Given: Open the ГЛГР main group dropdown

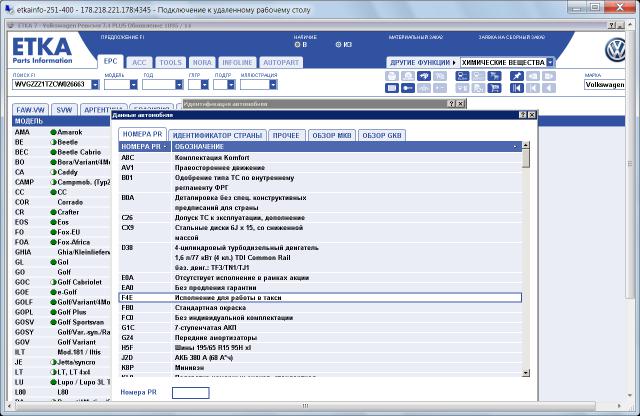Looking at the screenshot, I should [x=205, y=85].
